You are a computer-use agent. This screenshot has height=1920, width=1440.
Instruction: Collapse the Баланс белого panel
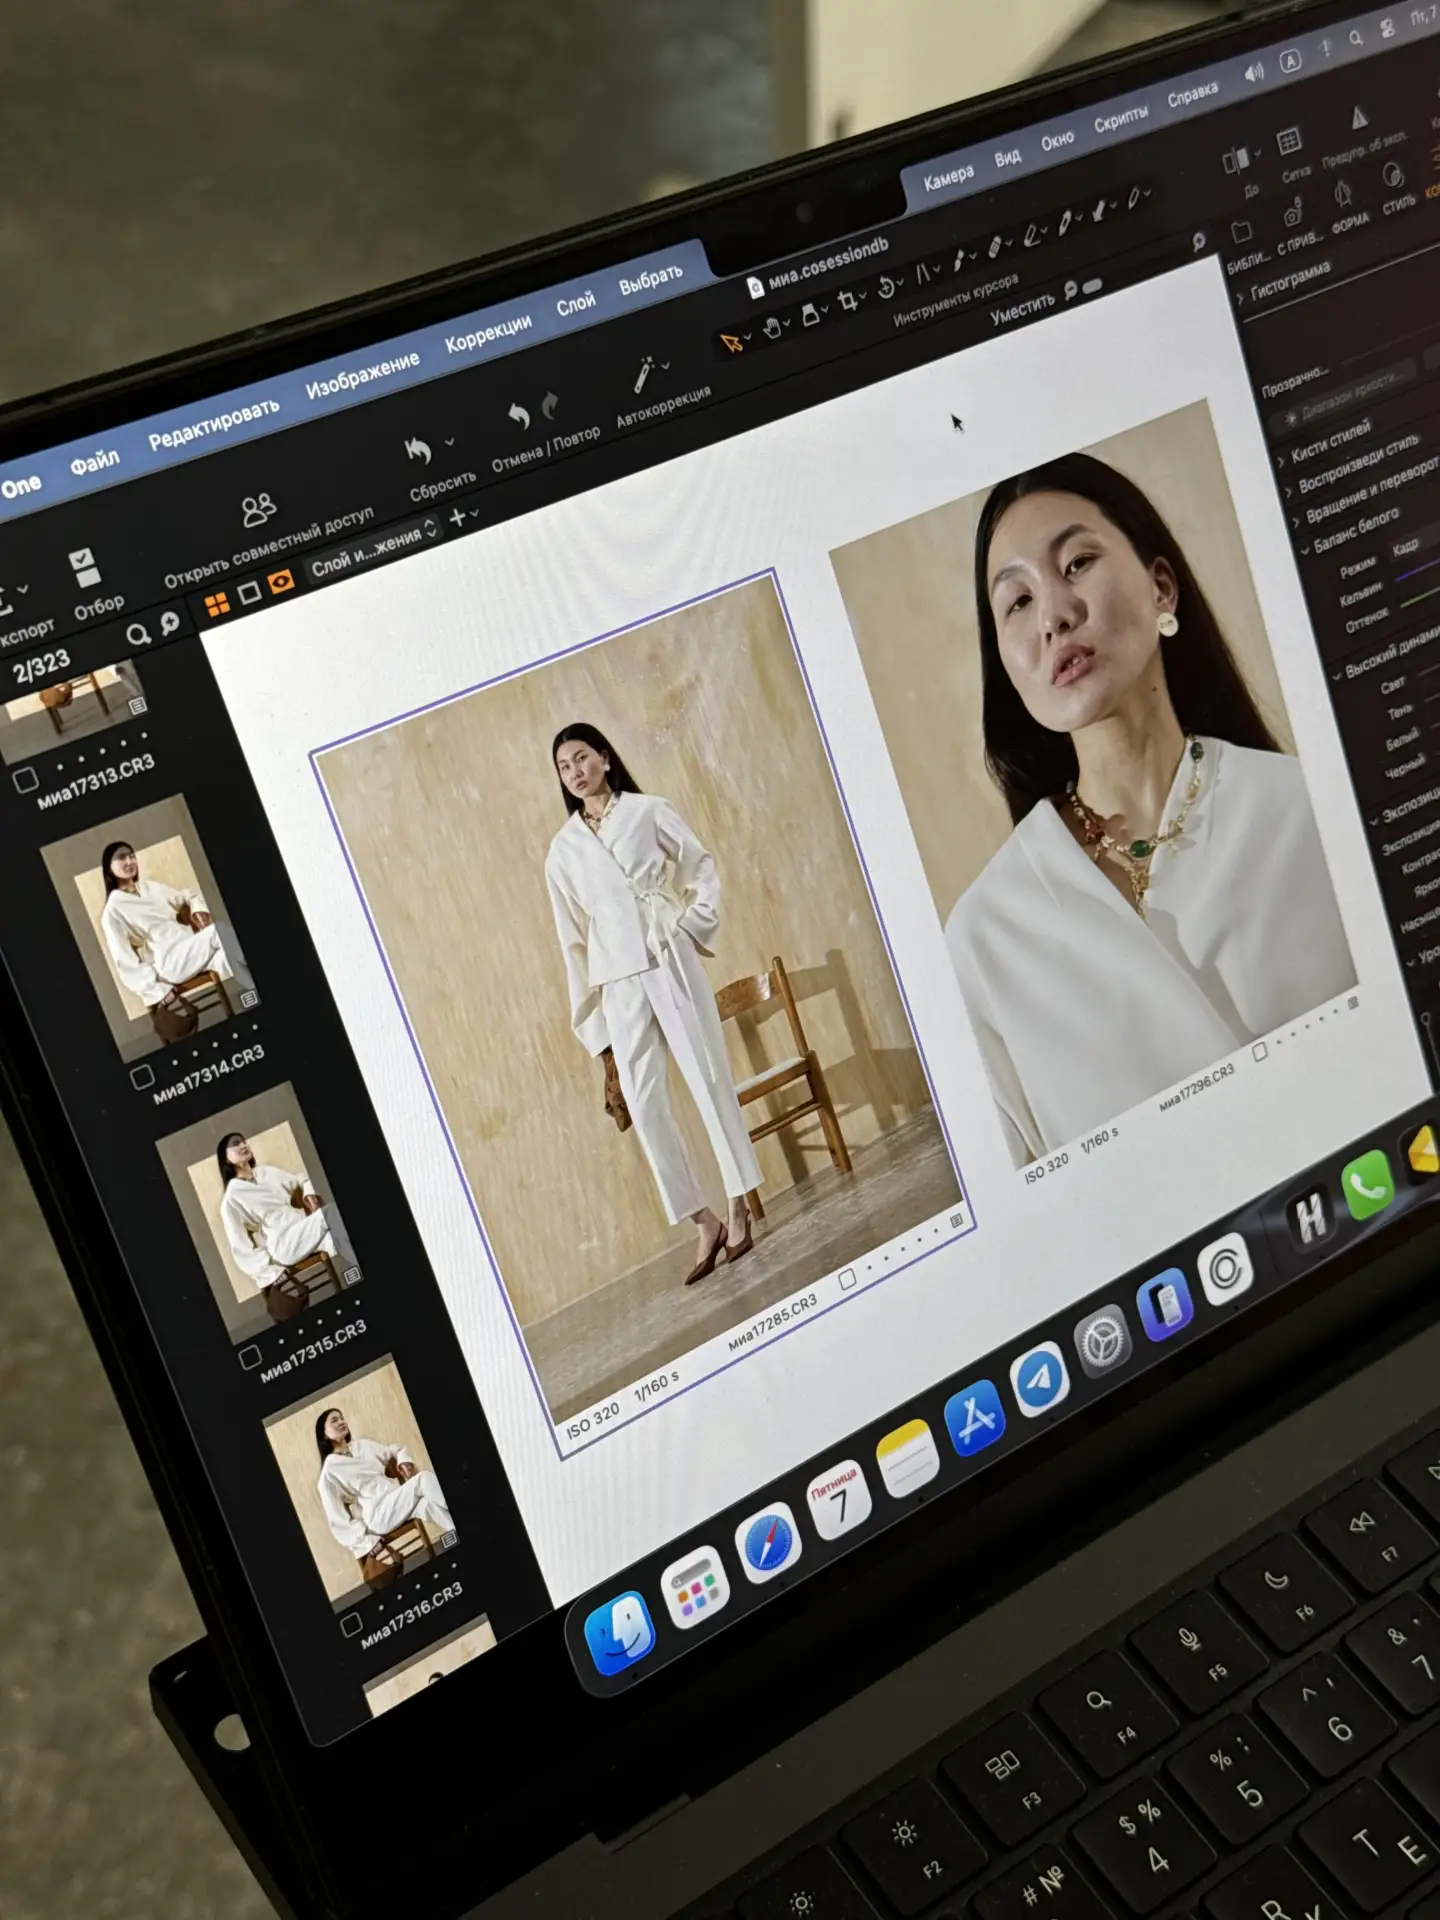click(x=1305, y=551)
